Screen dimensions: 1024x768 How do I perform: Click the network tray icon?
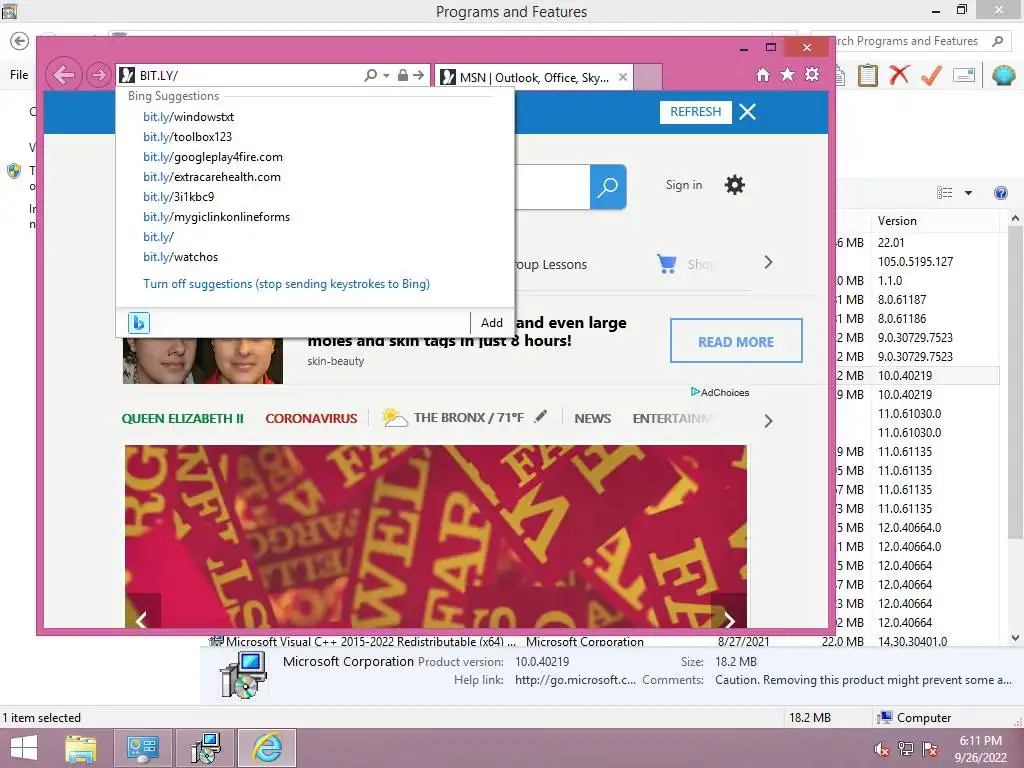point(906,749)
